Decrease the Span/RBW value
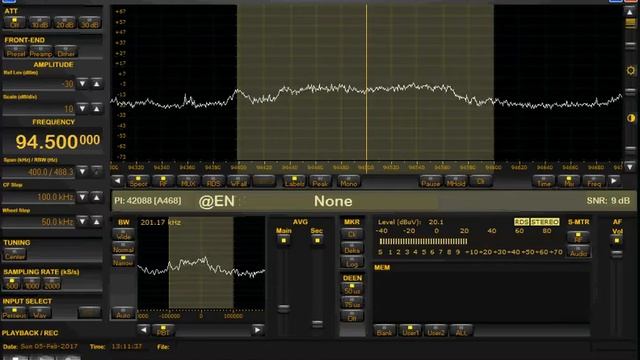 click(x=82, y=171)
